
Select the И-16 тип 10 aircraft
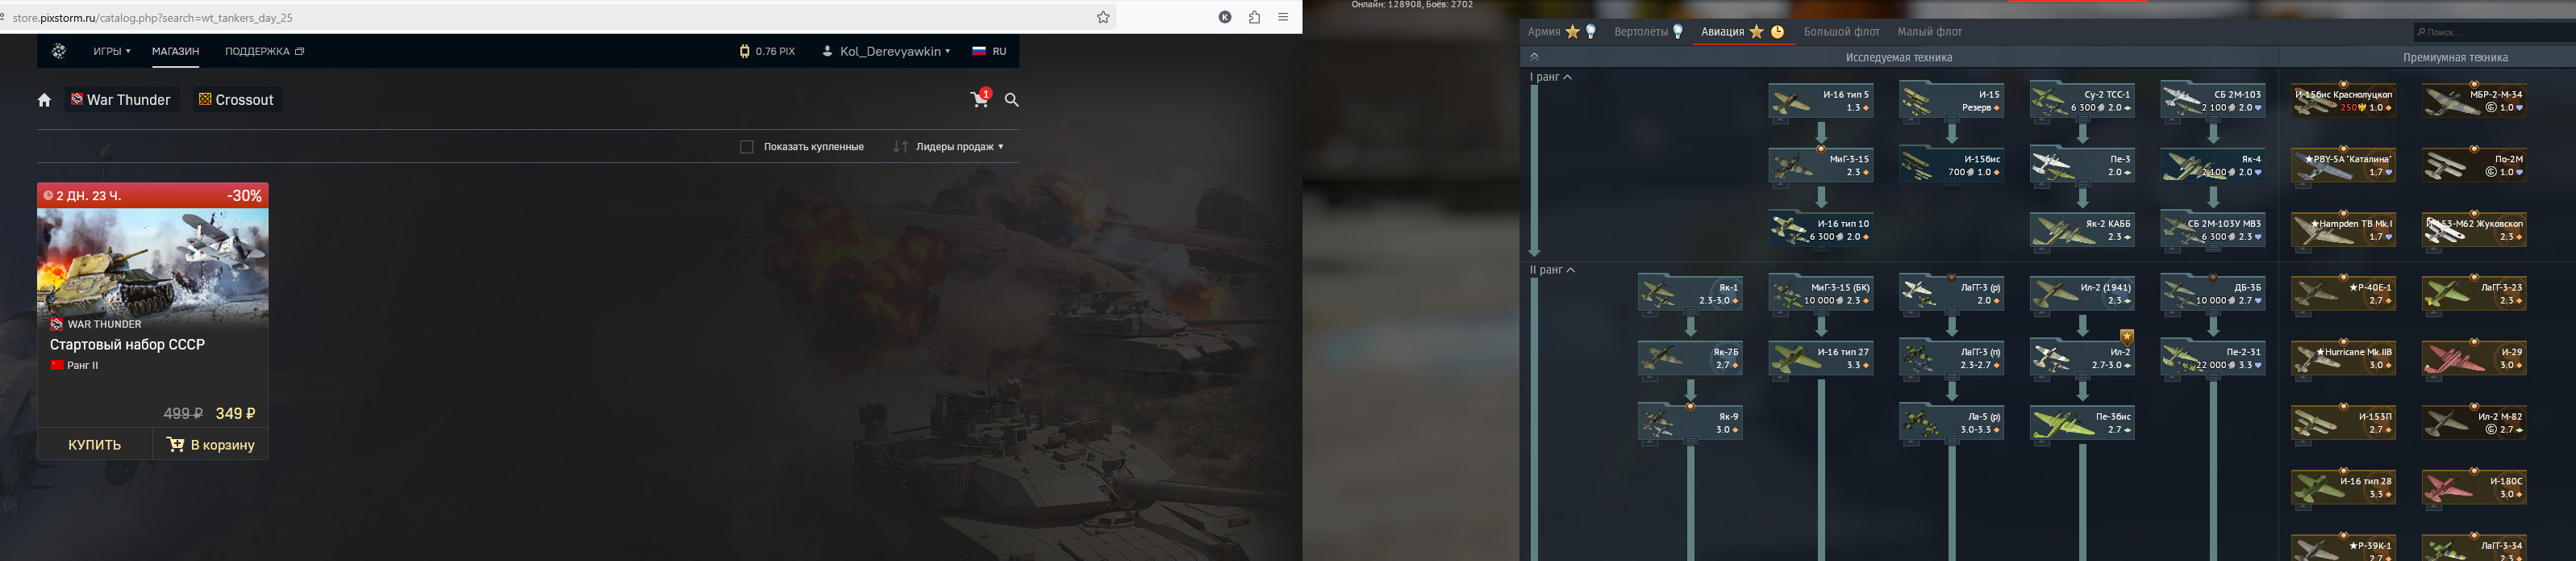1821,230
